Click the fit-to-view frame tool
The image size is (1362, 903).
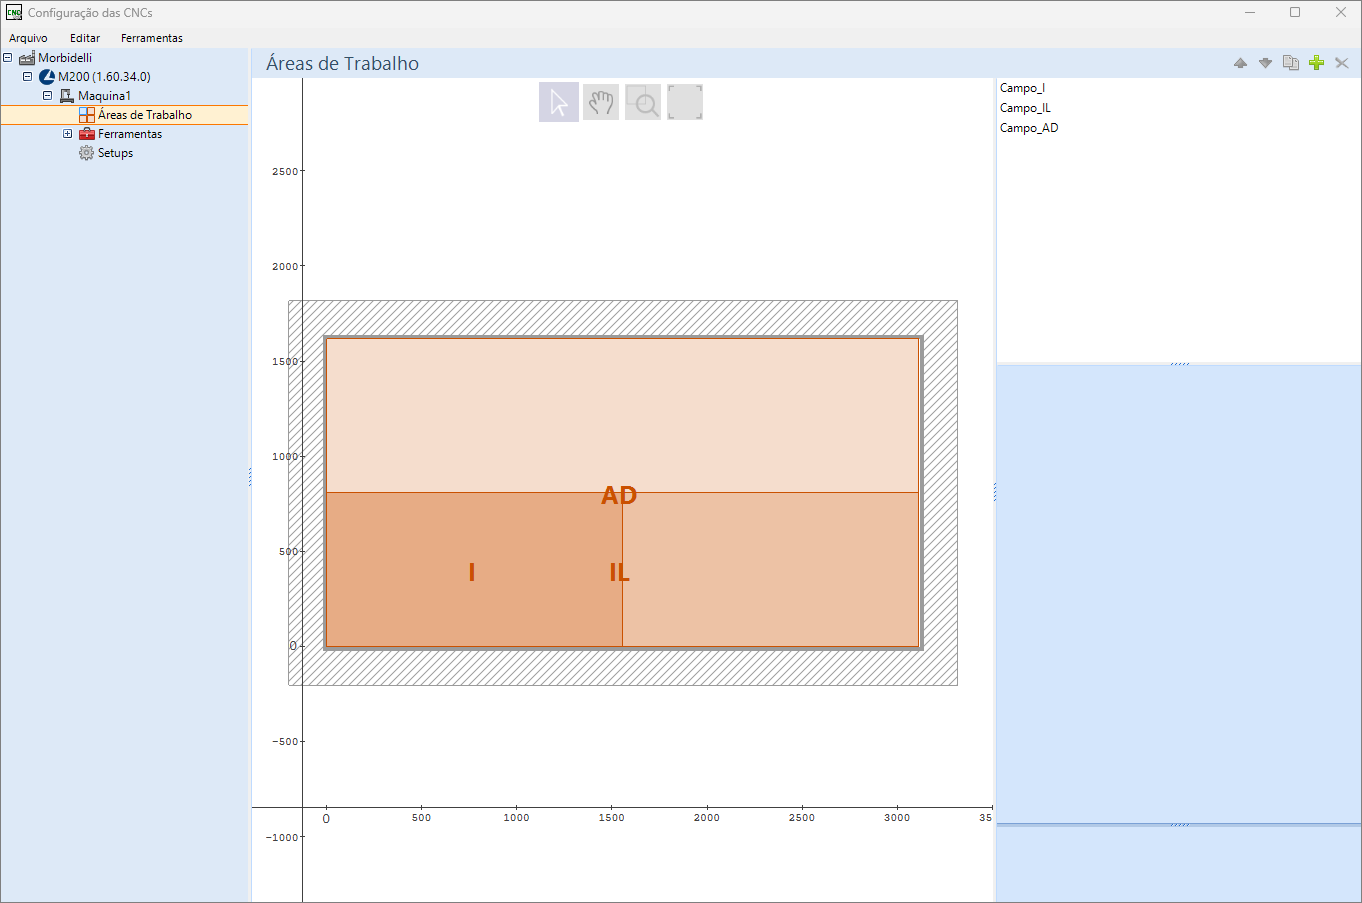[685, 102]
